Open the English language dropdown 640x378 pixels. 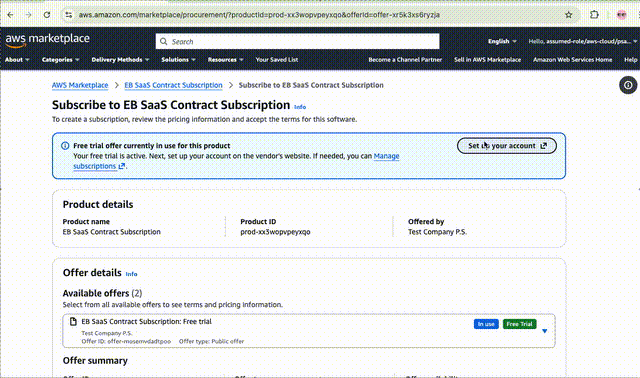(x=502, y=41)
